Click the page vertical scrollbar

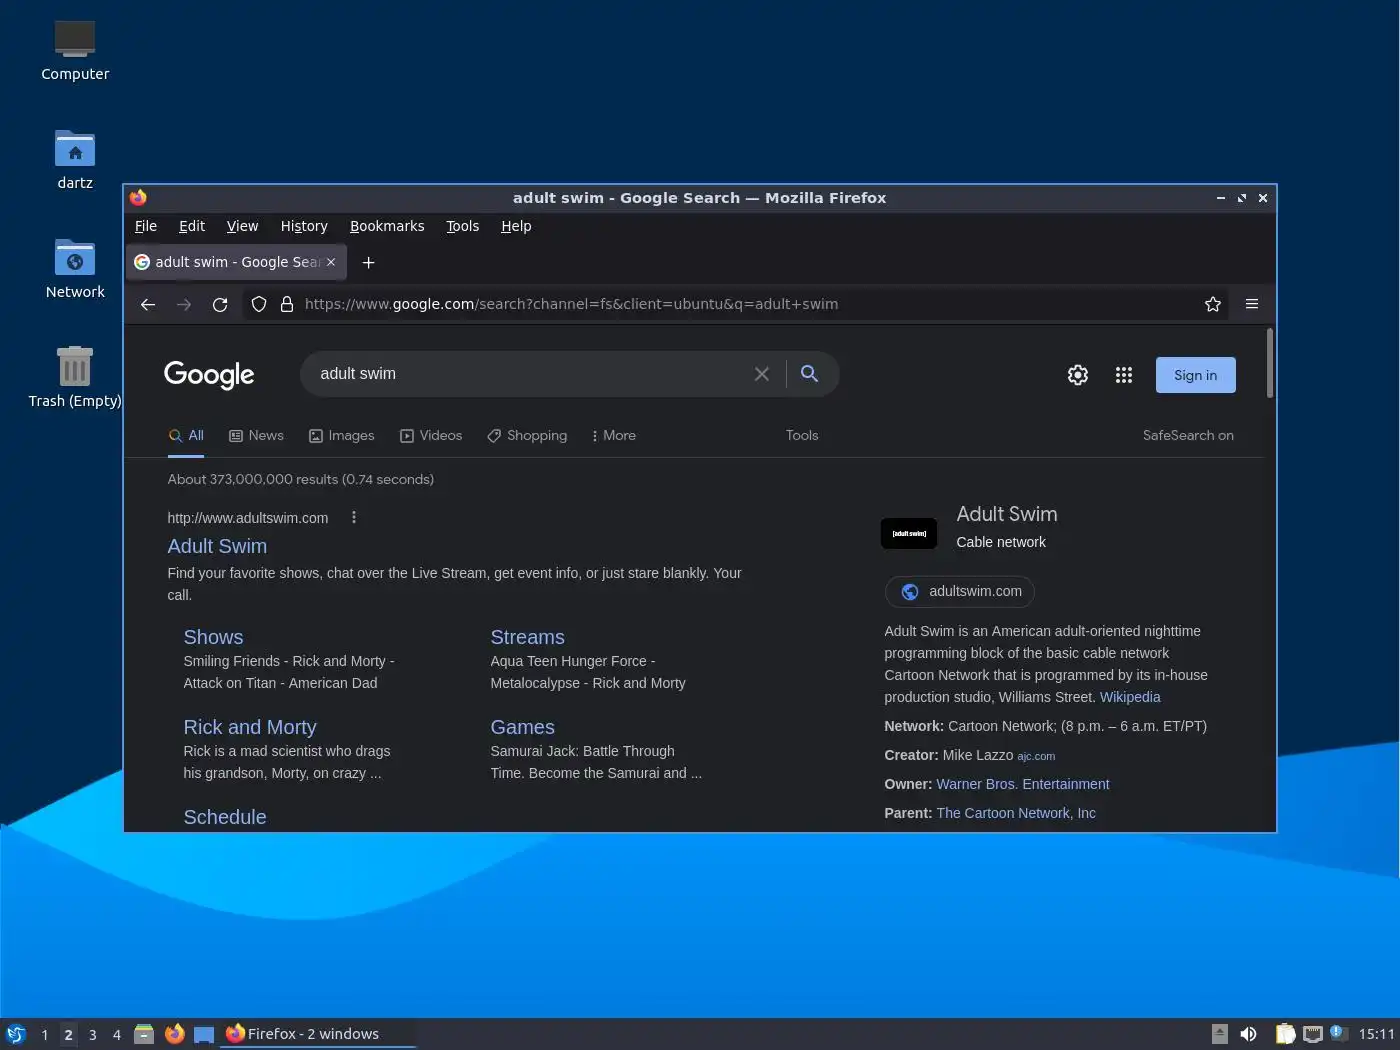point(1270,363)
